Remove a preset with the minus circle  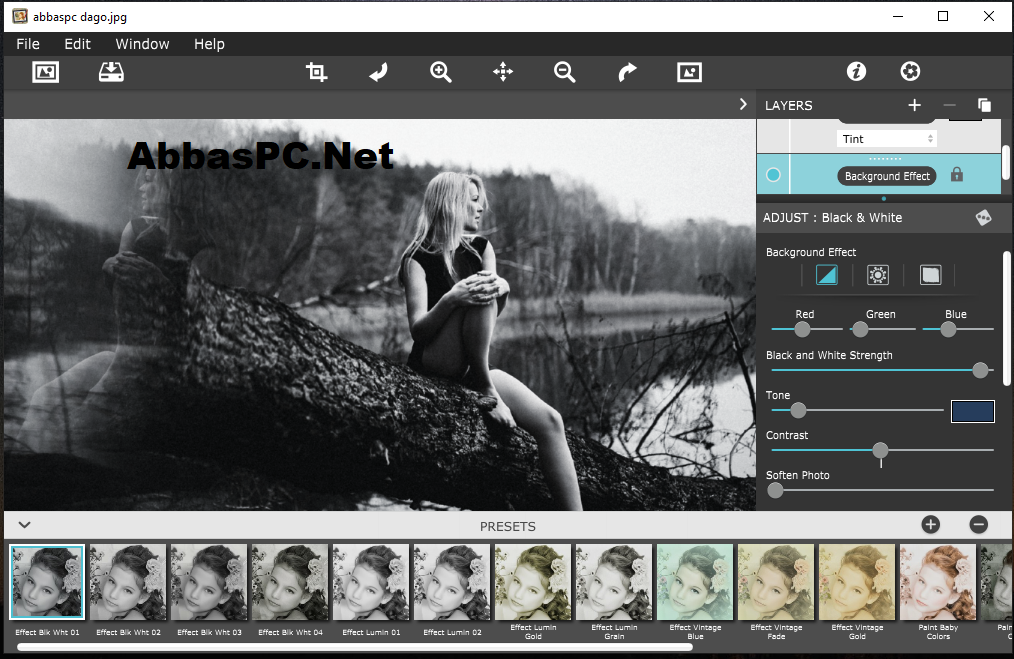click(978, 524)
